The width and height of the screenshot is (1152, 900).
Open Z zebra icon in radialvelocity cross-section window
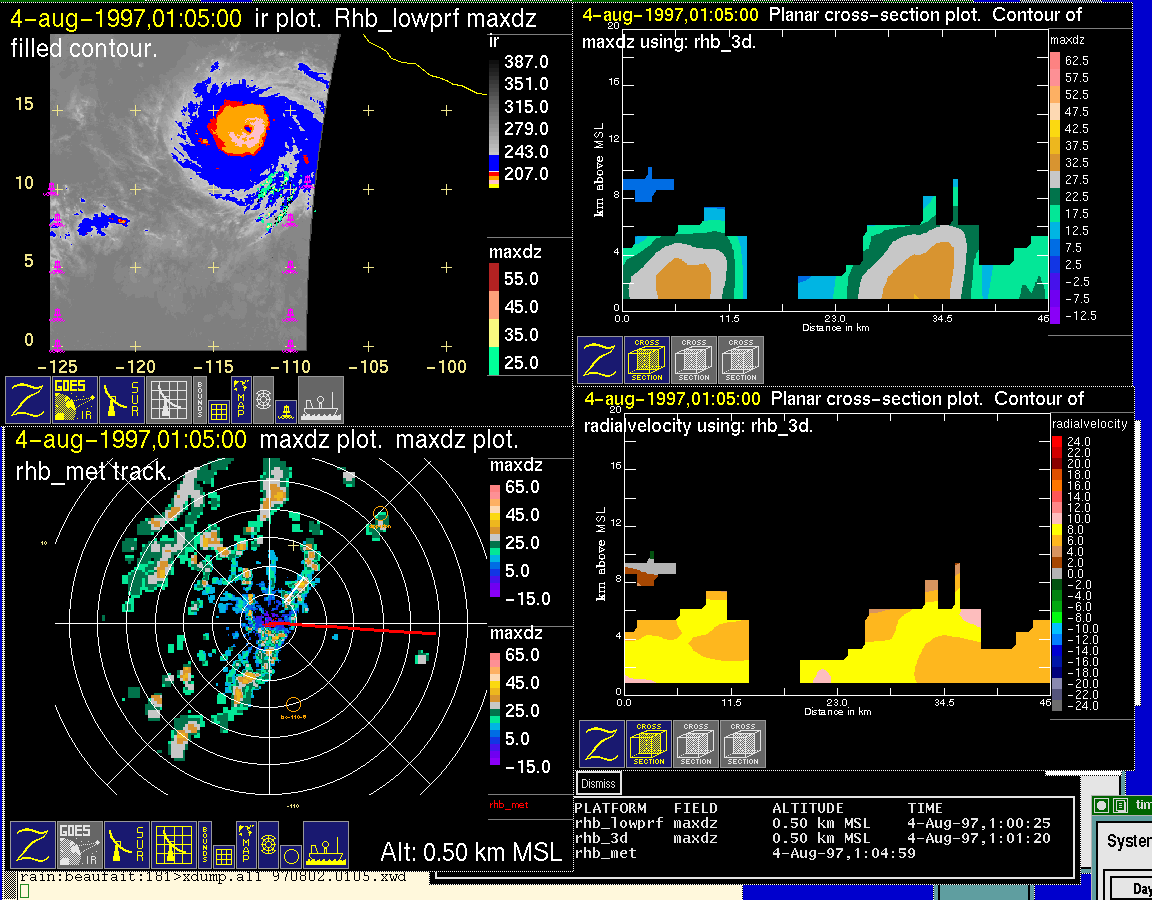point(602,744)
